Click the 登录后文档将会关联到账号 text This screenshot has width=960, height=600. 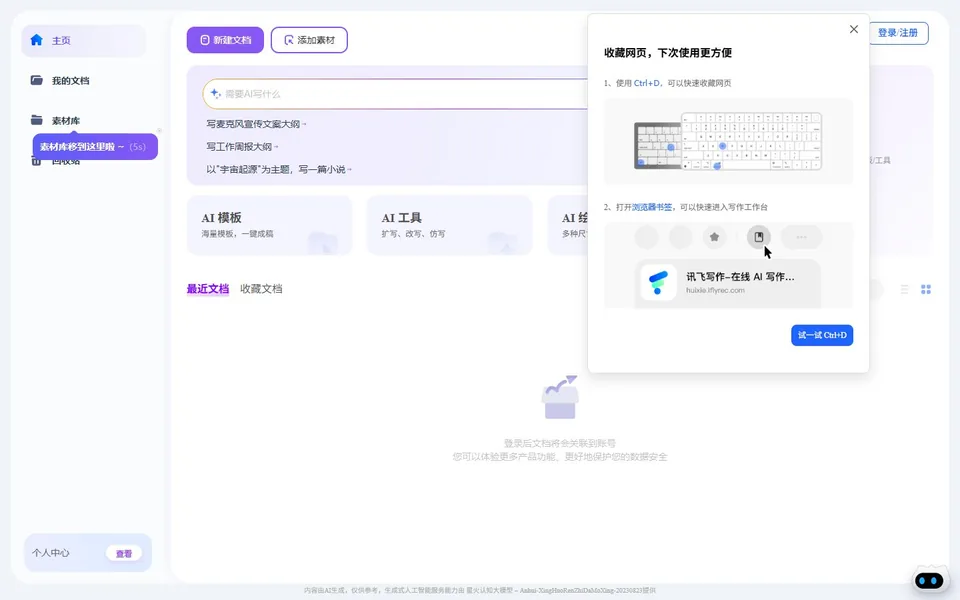pyautogui.click(x=560, y=443)
